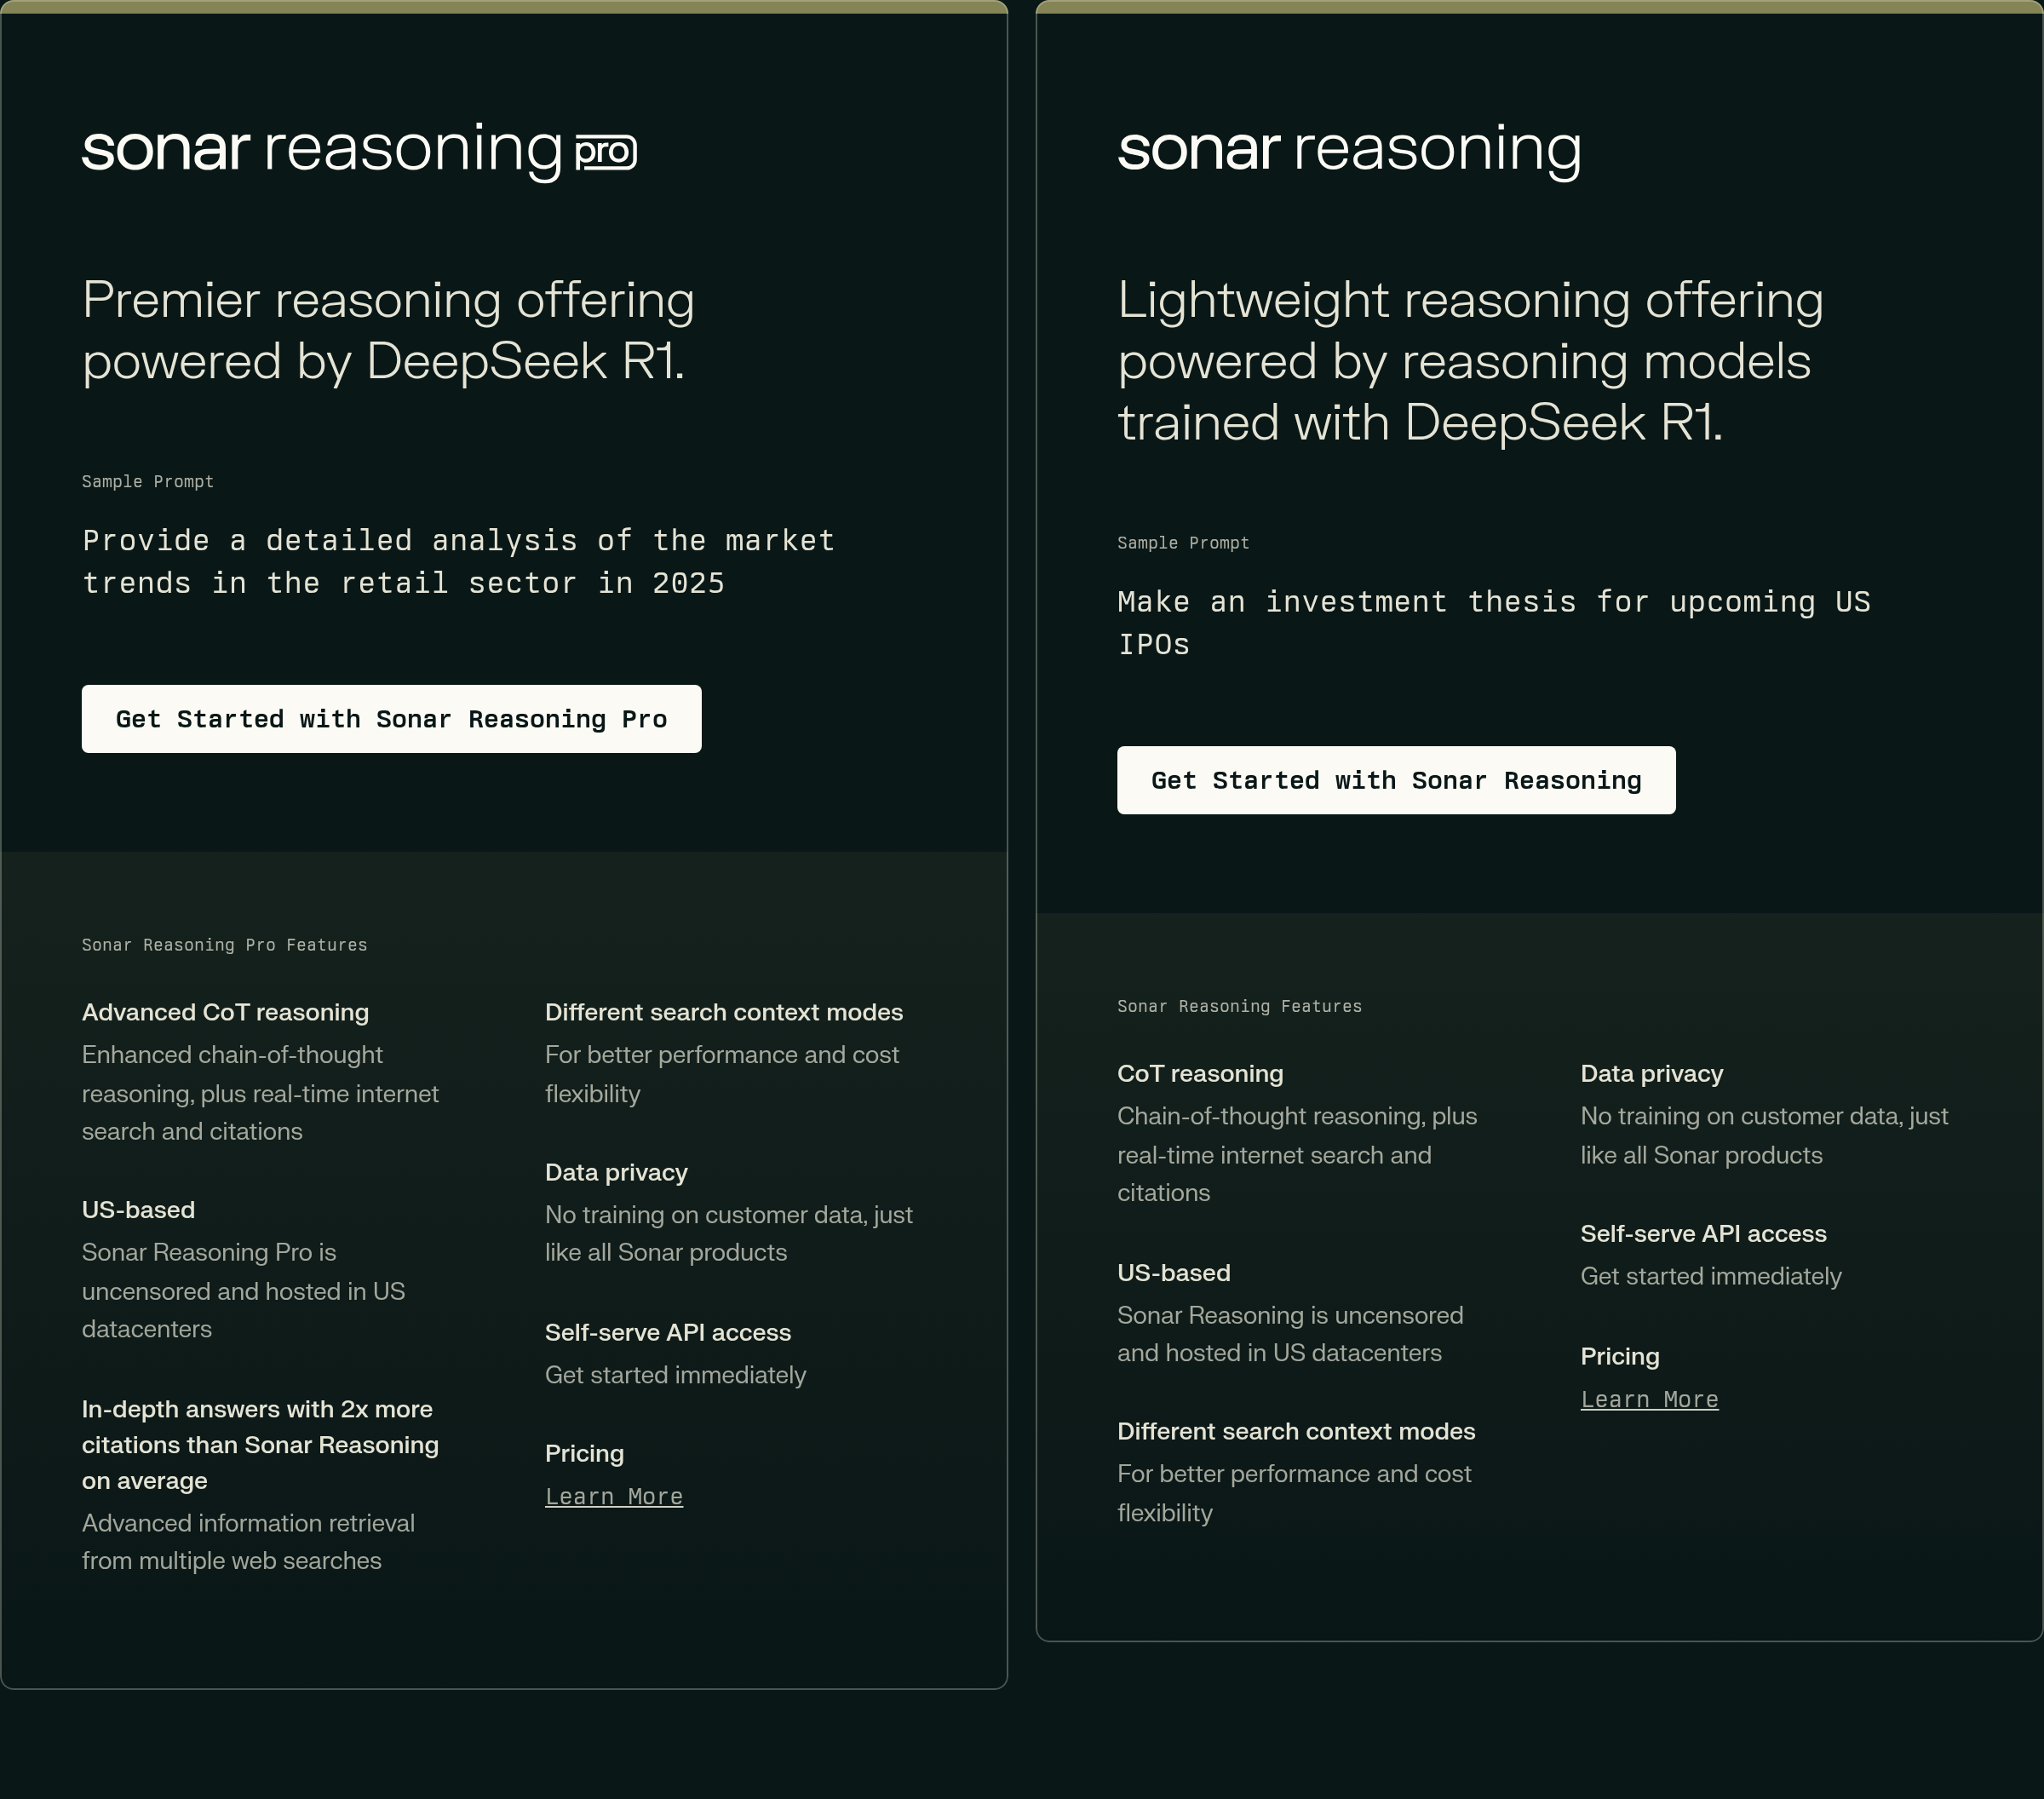Open Learn More link in Sonar Reasoning features
The width and height of the screenshot is (2044, 1799).
tap(1649, 1399)
